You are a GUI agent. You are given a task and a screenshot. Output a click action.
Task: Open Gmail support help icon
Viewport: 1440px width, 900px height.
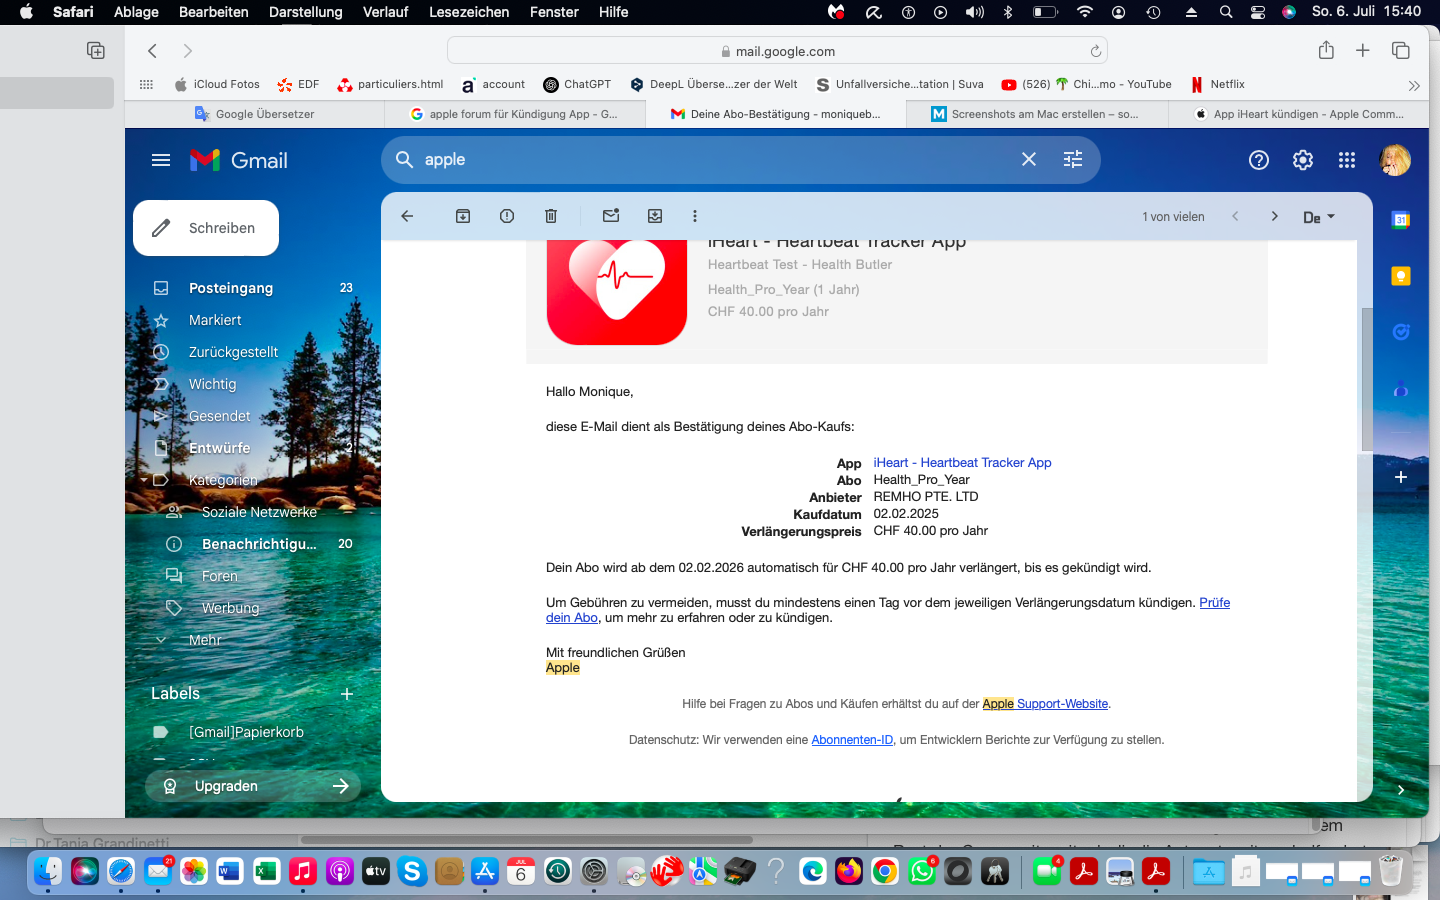(x=1259, y=160)
